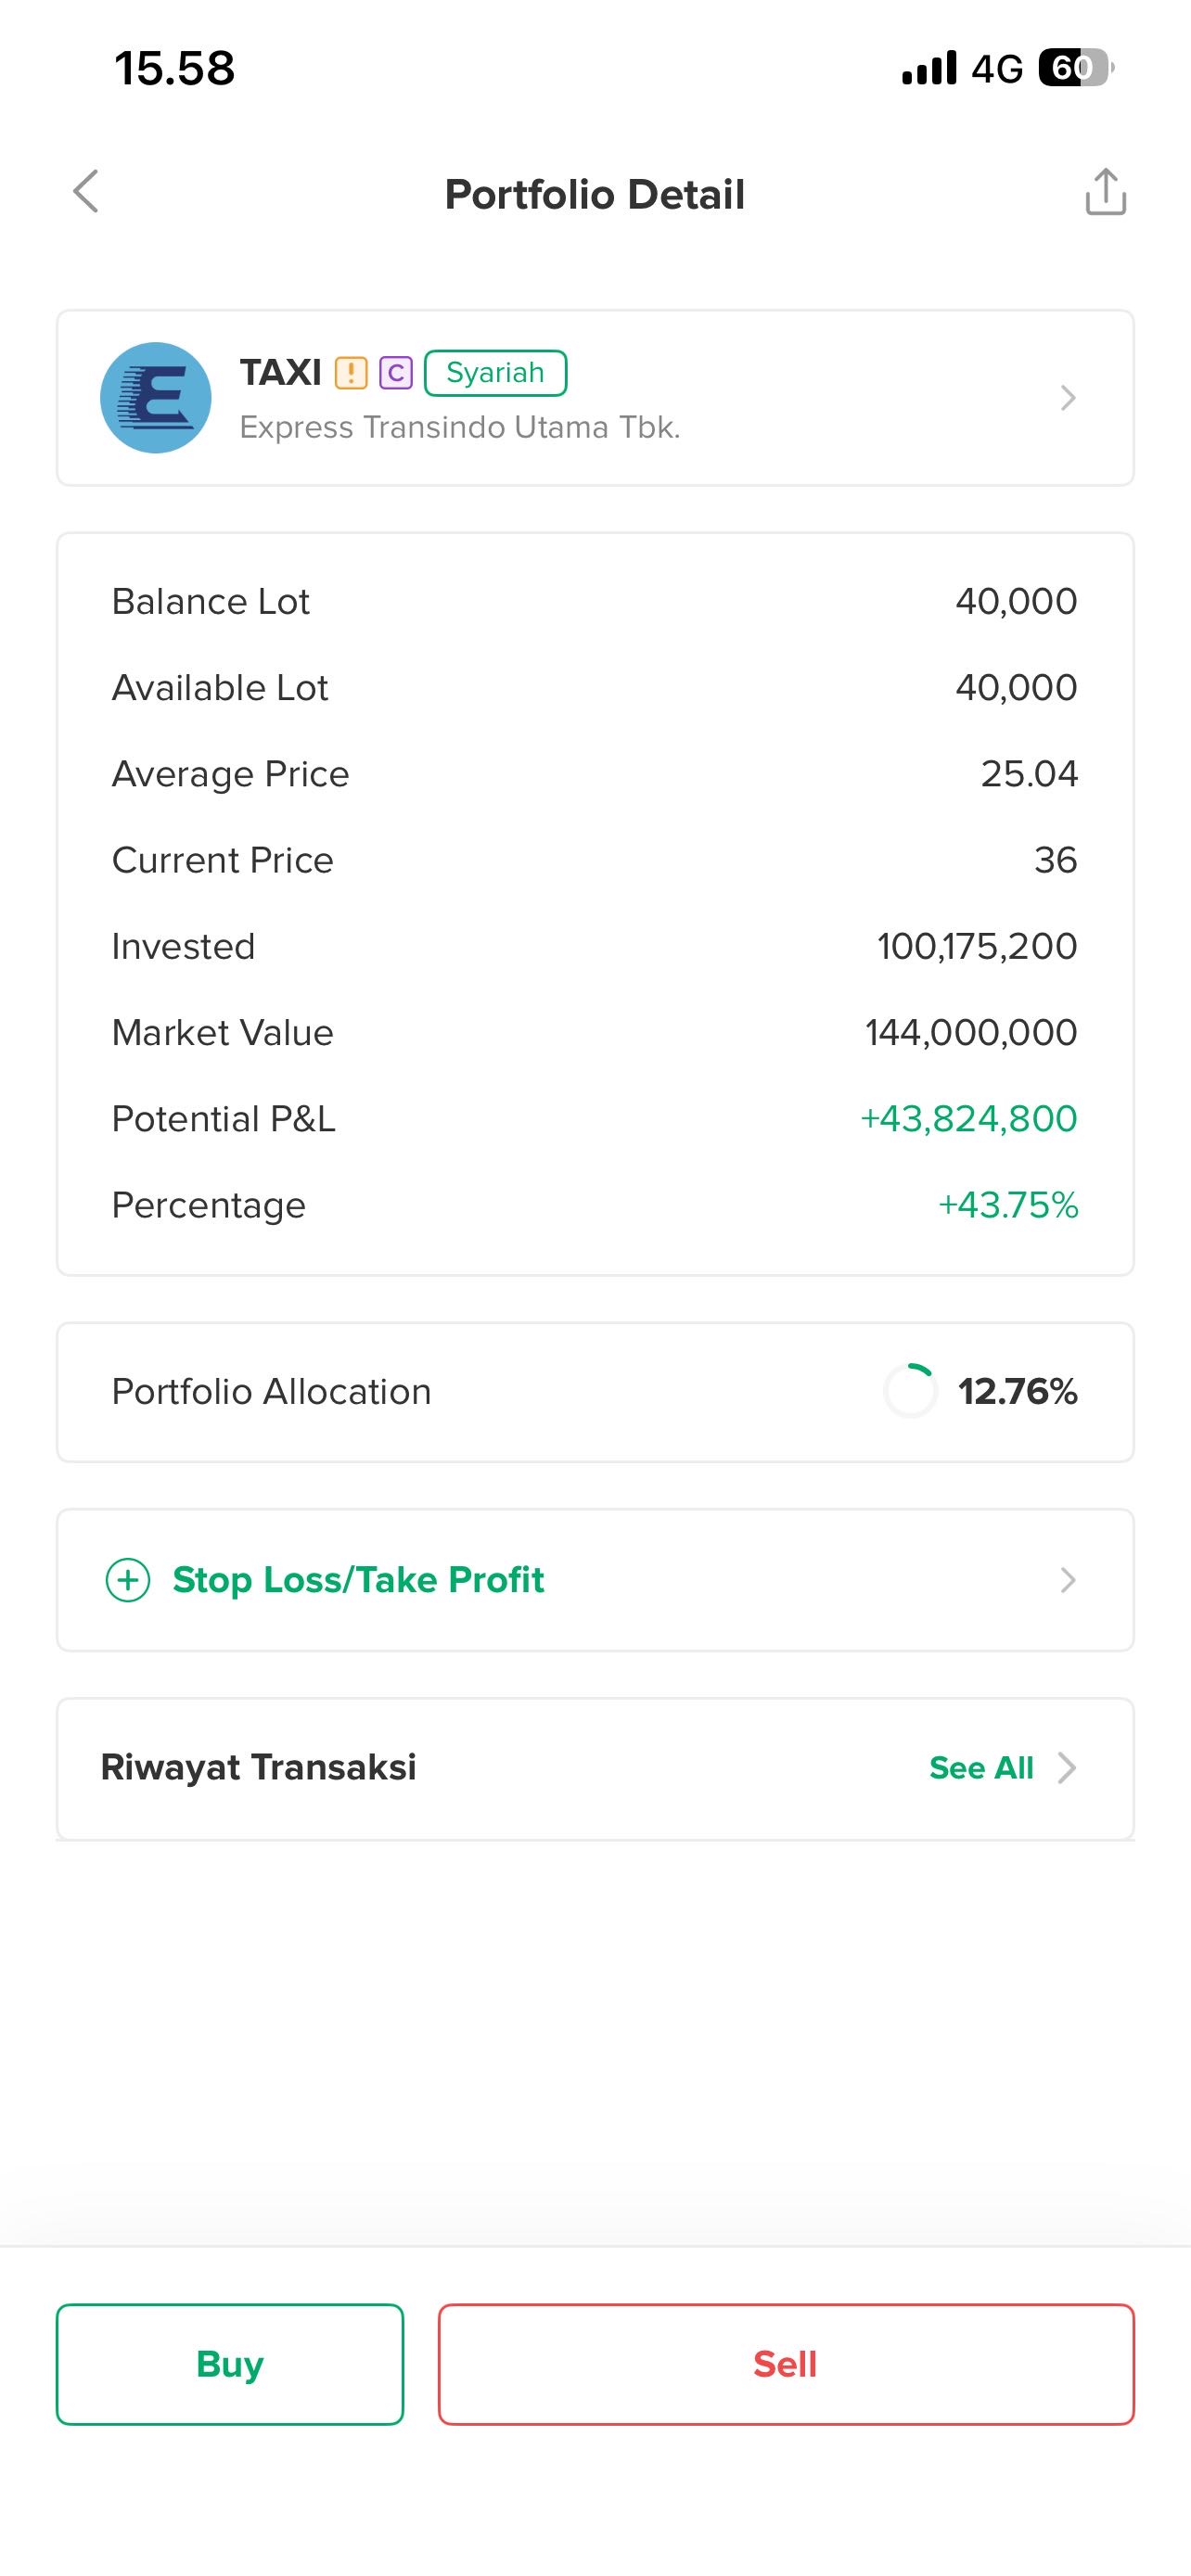
Task: Open TAXI stock detail chevron
Action: pos(1068,398)
